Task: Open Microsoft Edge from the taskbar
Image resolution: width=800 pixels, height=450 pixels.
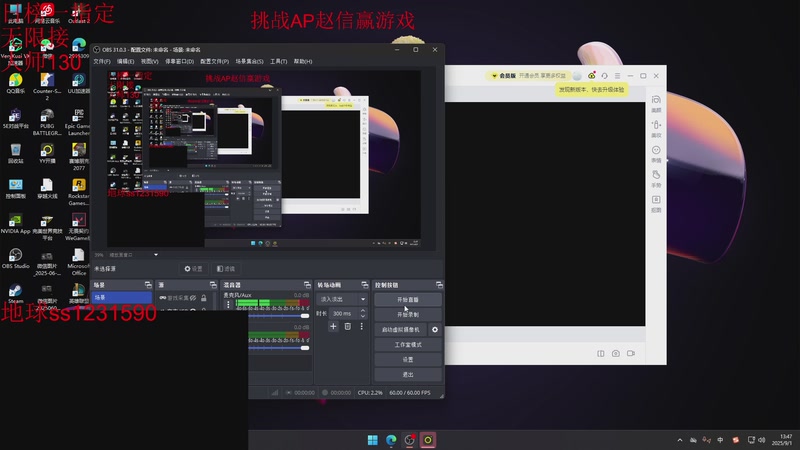Action: [391, 440]
